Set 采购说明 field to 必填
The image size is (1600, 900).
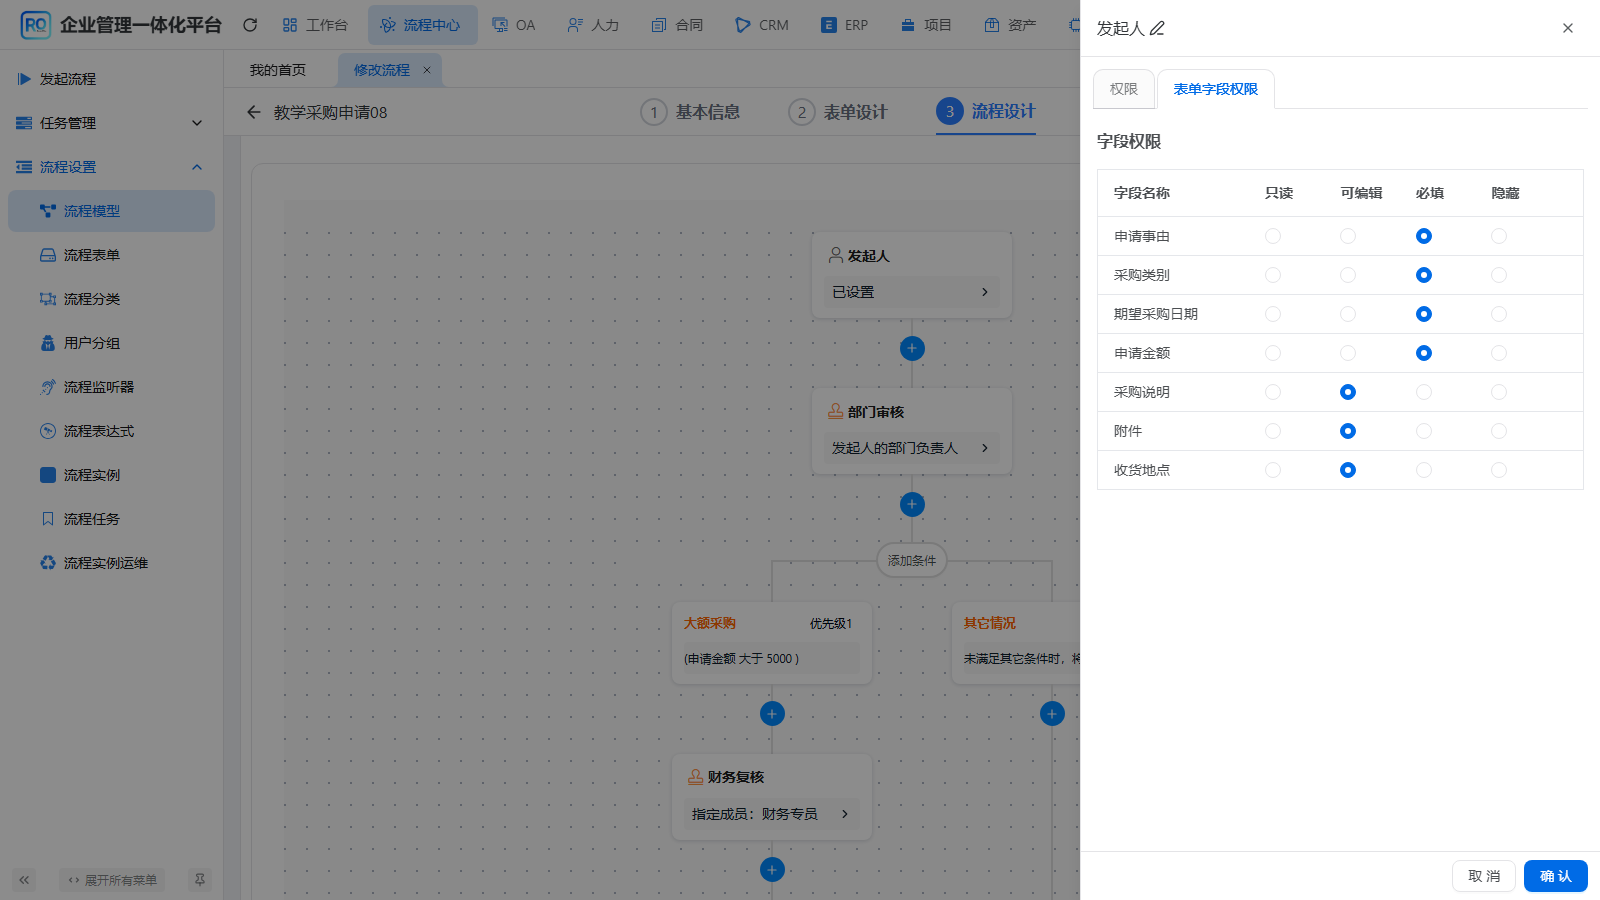(x=1424, y=392)
